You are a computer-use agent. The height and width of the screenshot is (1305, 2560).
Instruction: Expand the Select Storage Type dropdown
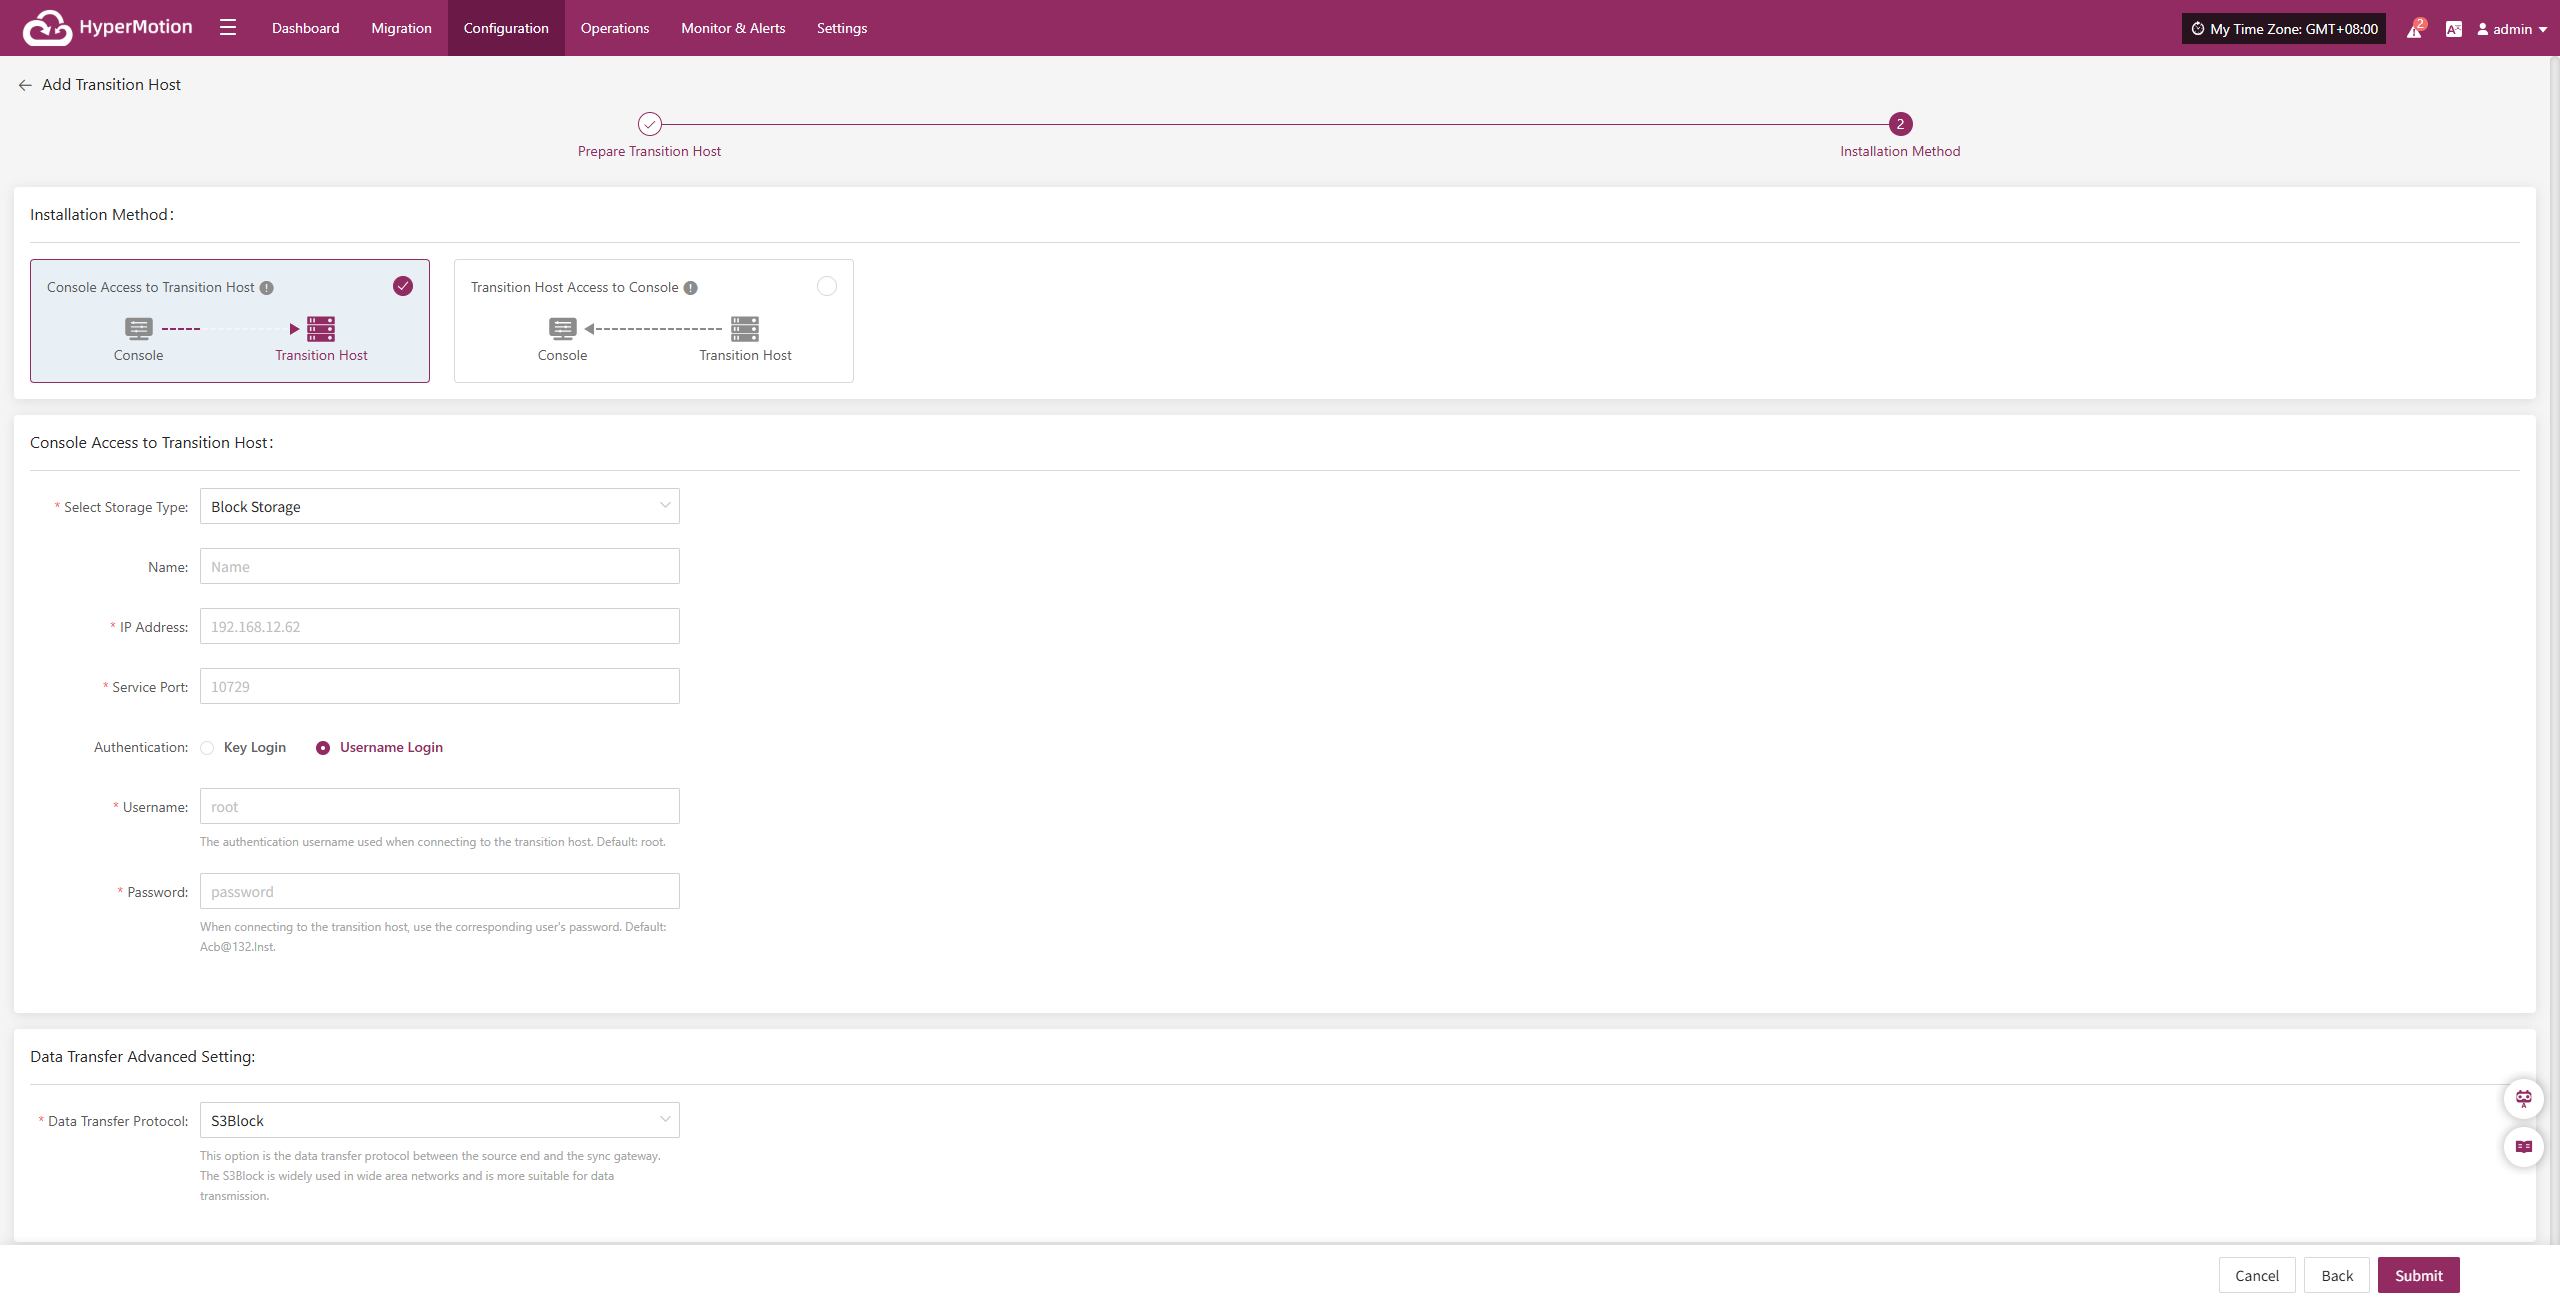pyautogui.click(x=439, y=507)
